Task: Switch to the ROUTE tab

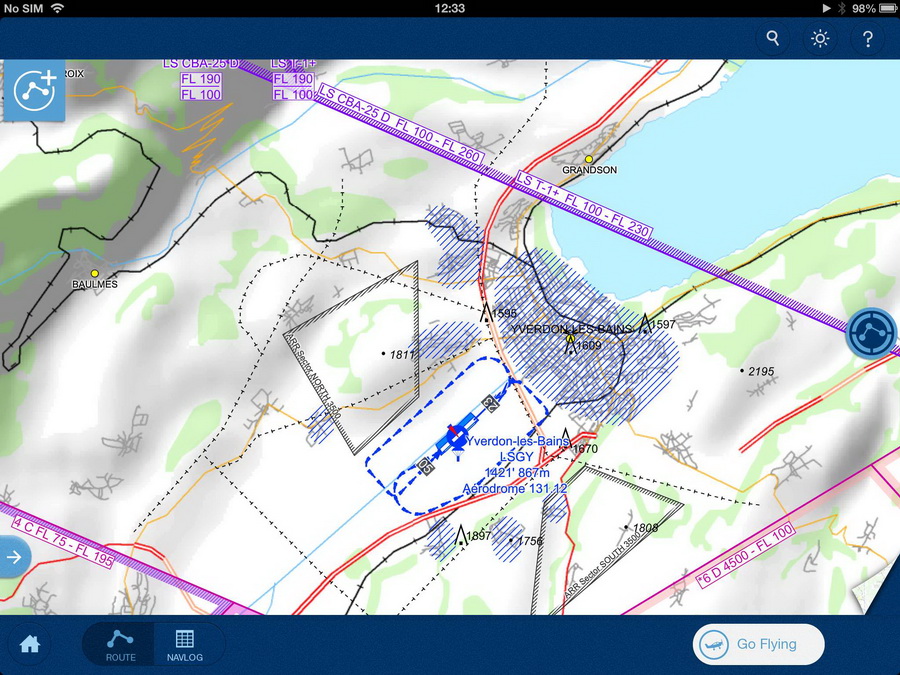Action: pos(120,644)
